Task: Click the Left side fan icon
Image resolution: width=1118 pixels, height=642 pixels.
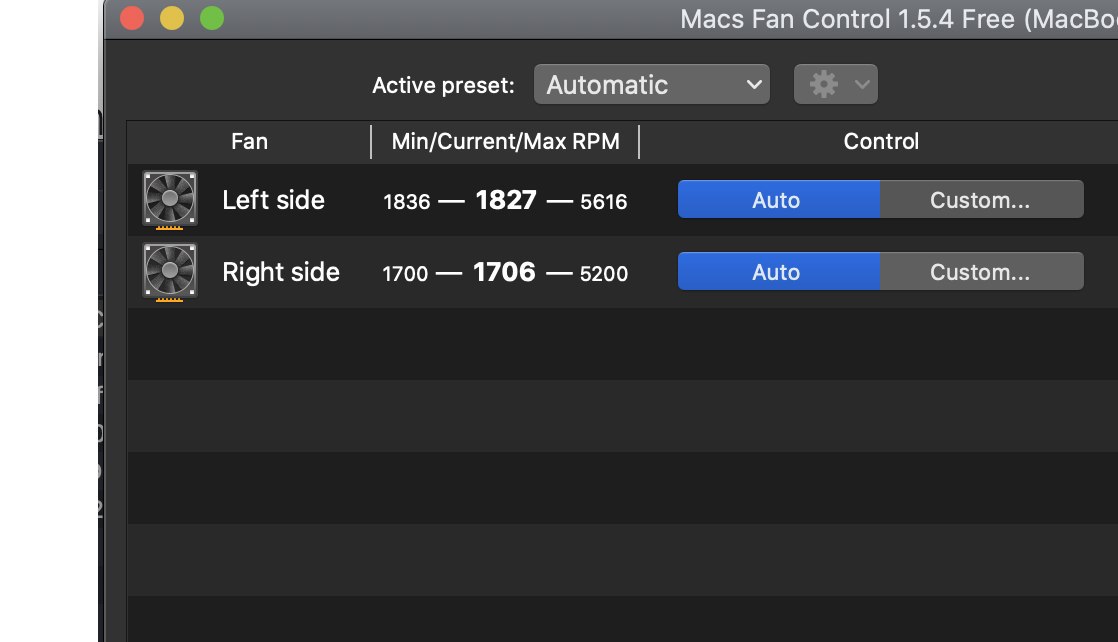Action: click(x=170, y=199)
